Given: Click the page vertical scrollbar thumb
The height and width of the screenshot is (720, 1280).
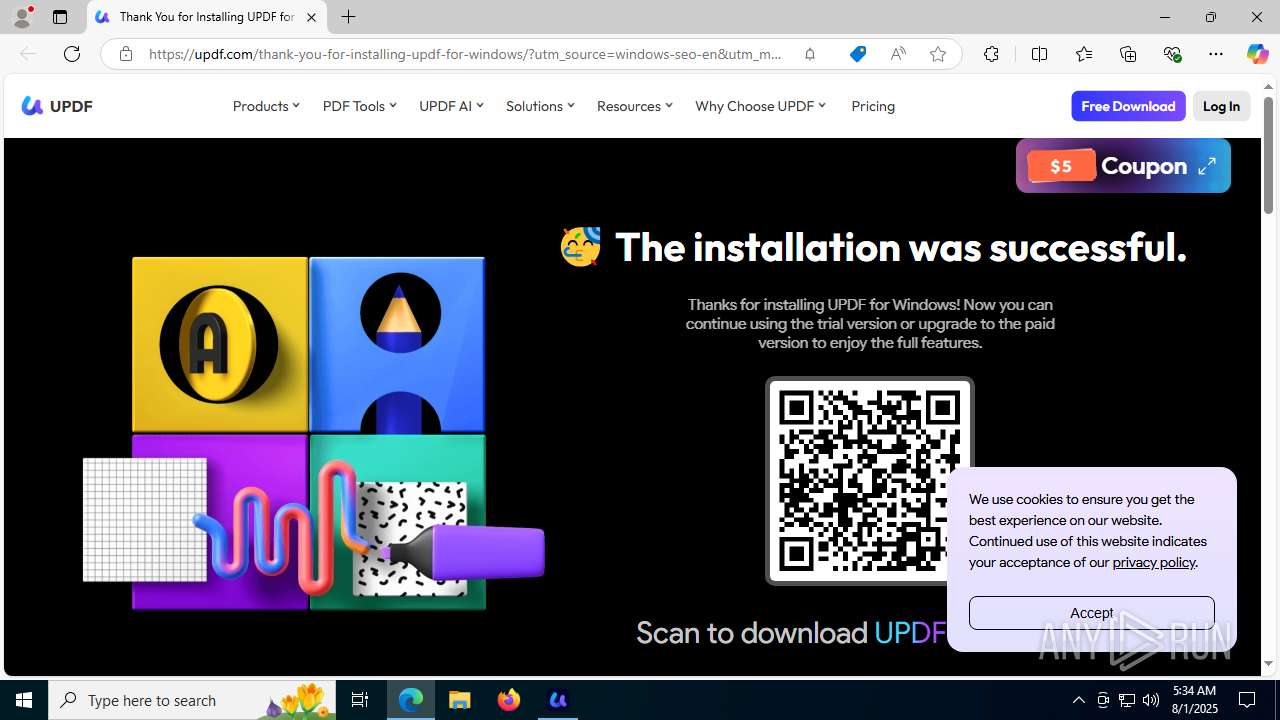Looking at the screenshot, I should 1269,155.
